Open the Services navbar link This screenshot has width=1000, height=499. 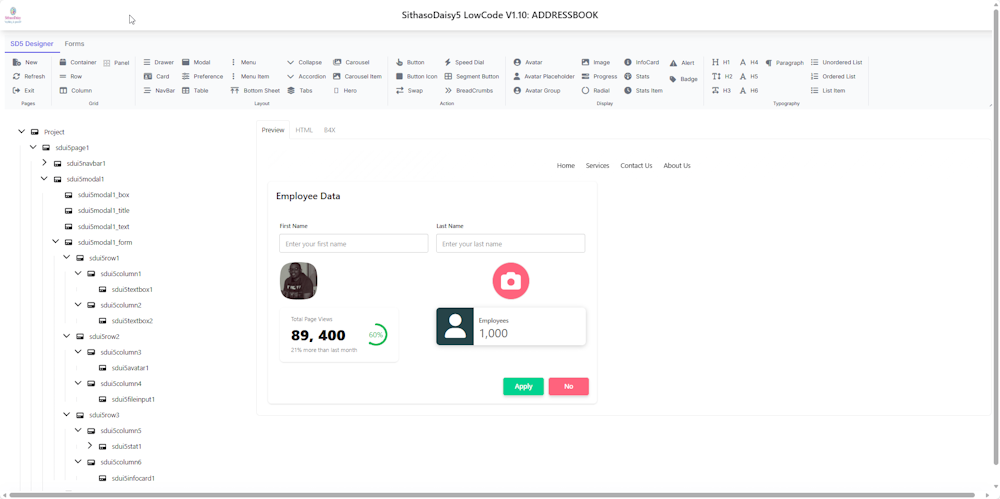point(598,165)
